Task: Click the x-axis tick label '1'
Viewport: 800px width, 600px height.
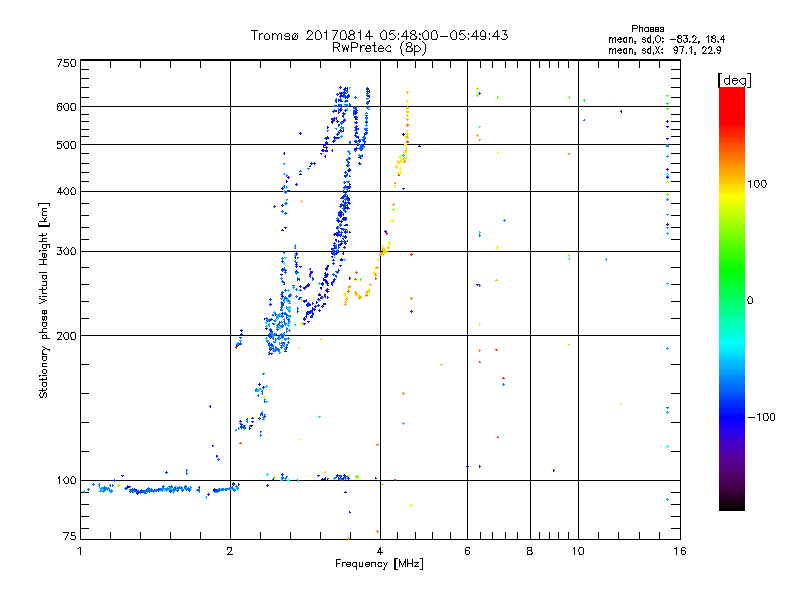Action: [x=80, y=551]
